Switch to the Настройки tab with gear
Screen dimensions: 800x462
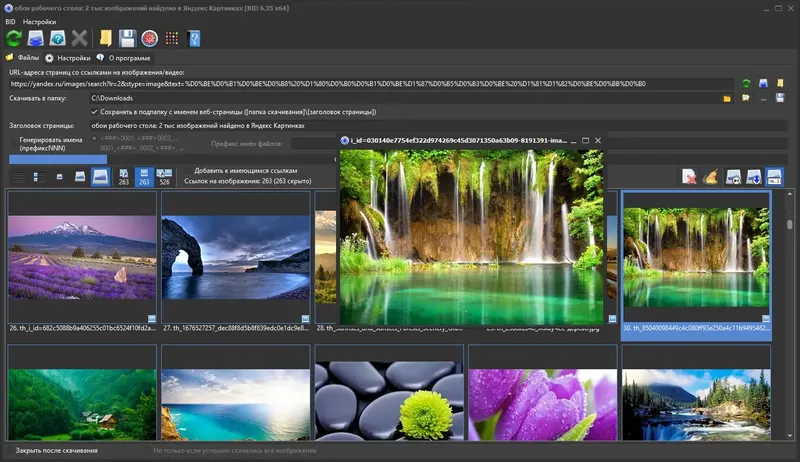point(68,58)
